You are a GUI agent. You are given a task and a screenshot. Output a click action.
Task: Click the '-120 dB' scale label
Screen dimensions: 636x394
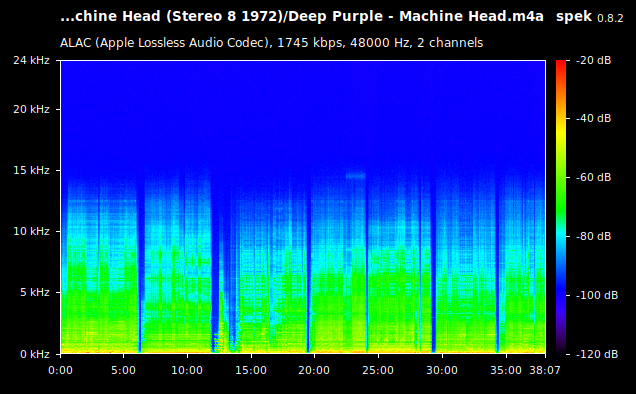(x=597, y=354)
